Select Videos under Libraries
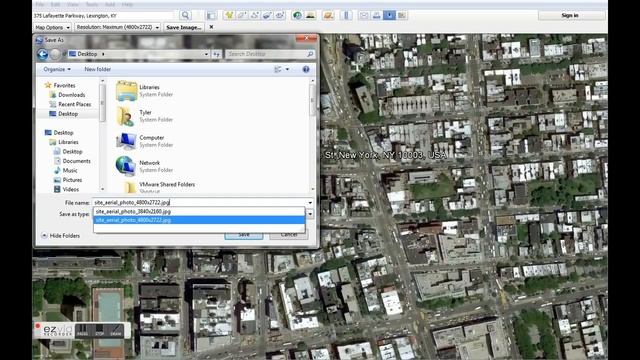Image resolution: width=640 pixels, height=360 pixels. [x=66, y=189]
